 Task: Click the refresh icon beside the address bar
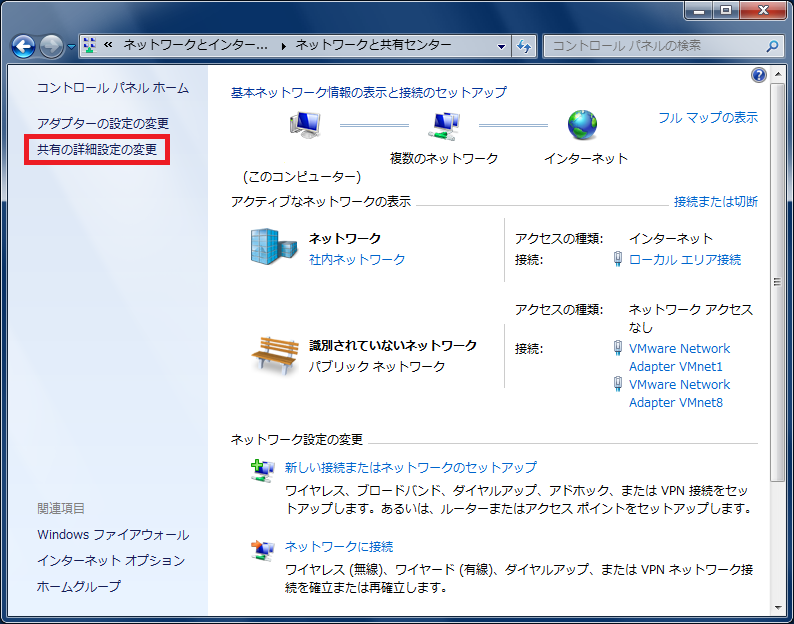[525, 46]
